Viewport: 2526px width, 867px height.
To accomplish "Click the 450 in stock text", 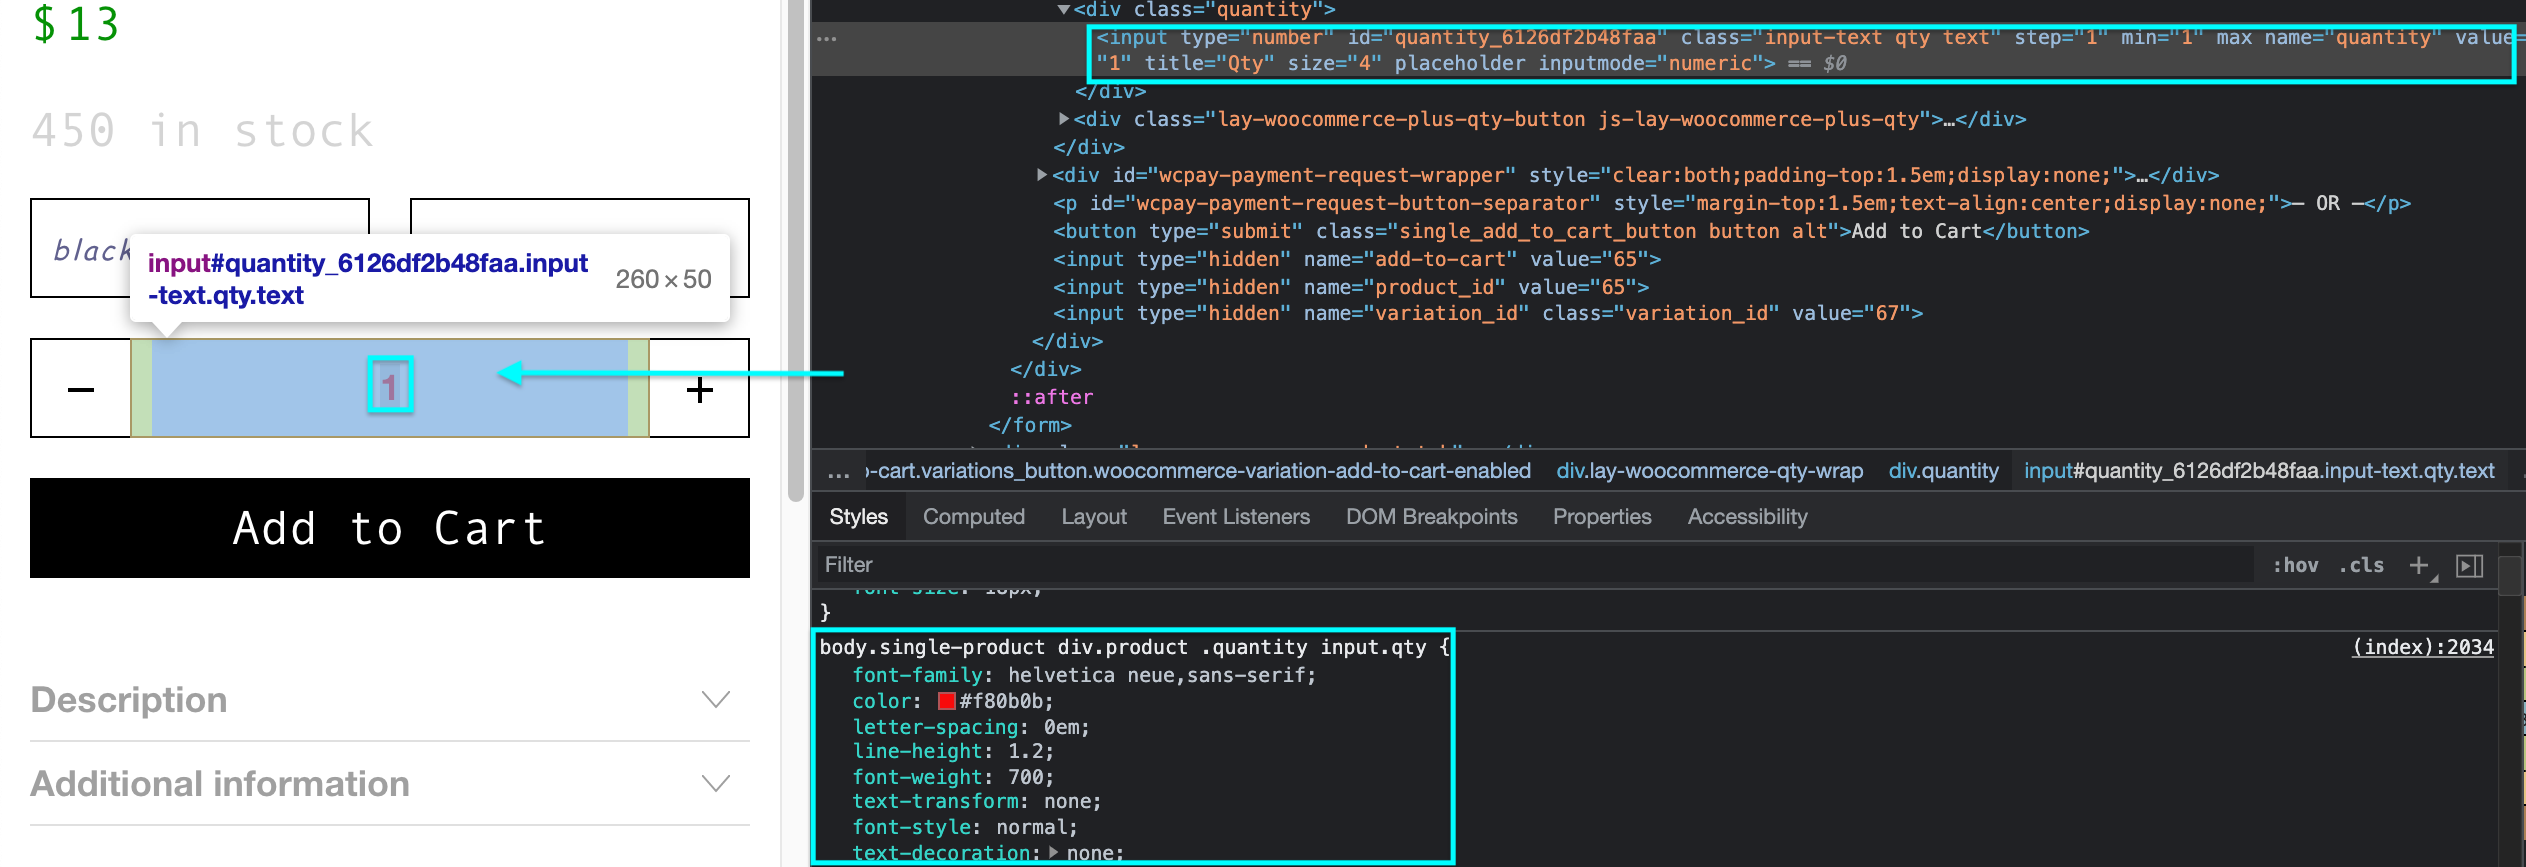I will [x=203, y=131].
